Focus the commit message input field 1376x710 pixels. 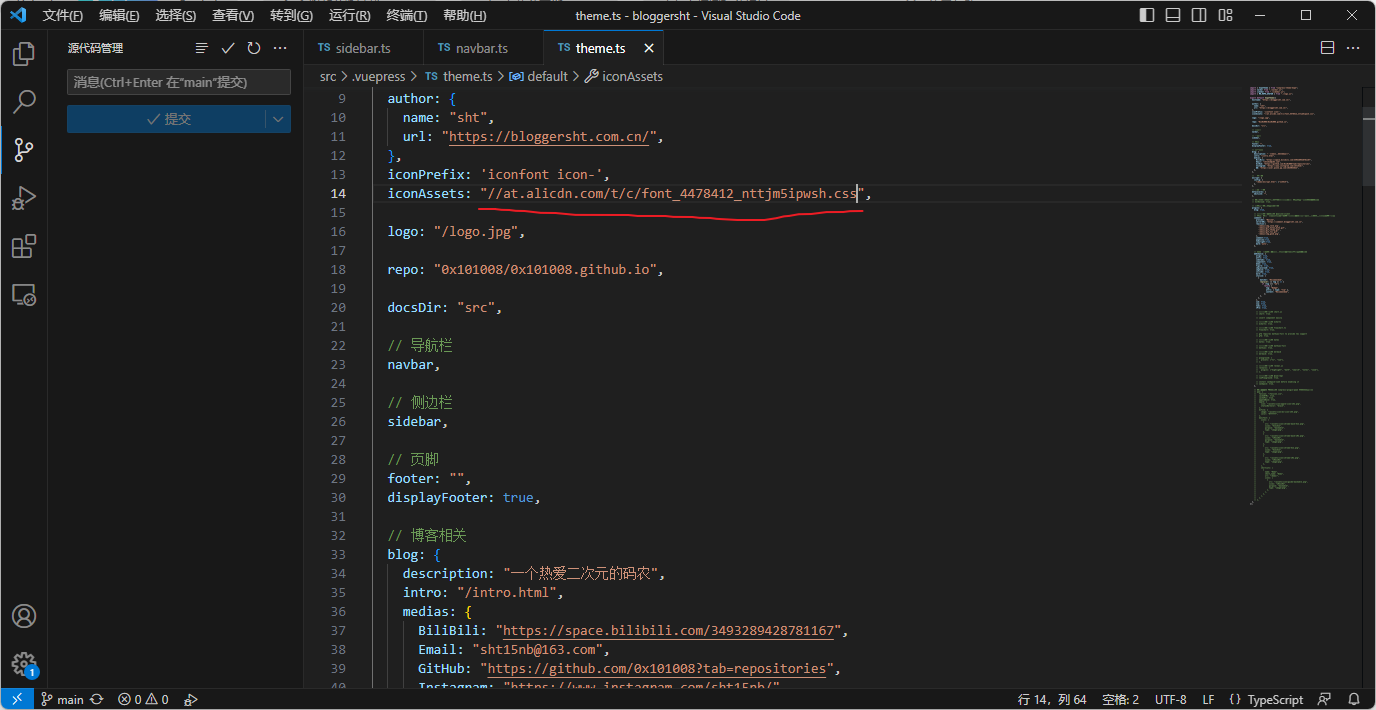click(179, 82)
